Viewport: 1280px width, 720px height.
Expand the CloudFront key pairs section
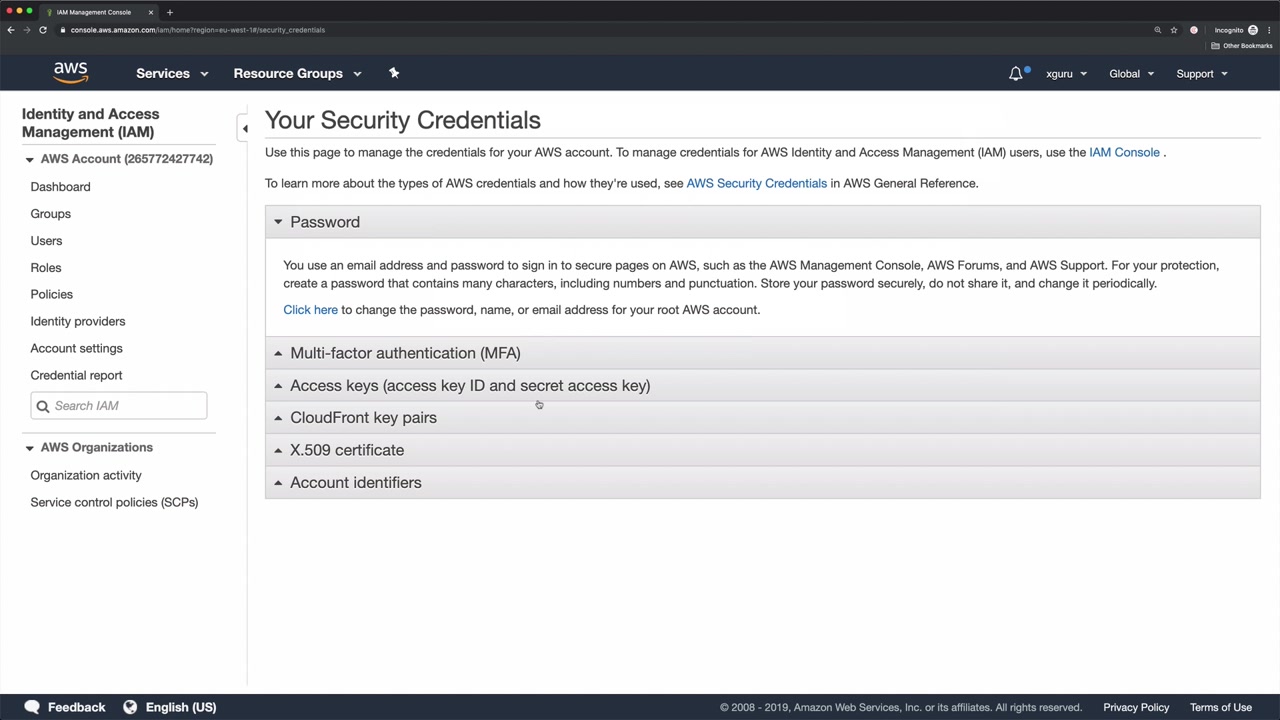(363, 418)
